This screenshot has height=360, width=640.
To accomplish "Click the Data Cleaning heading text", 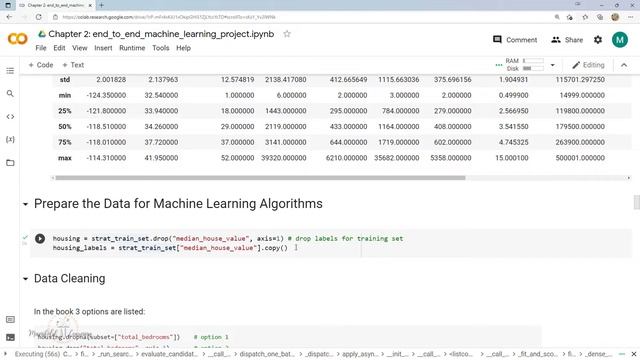I will [x=69, y=279].
